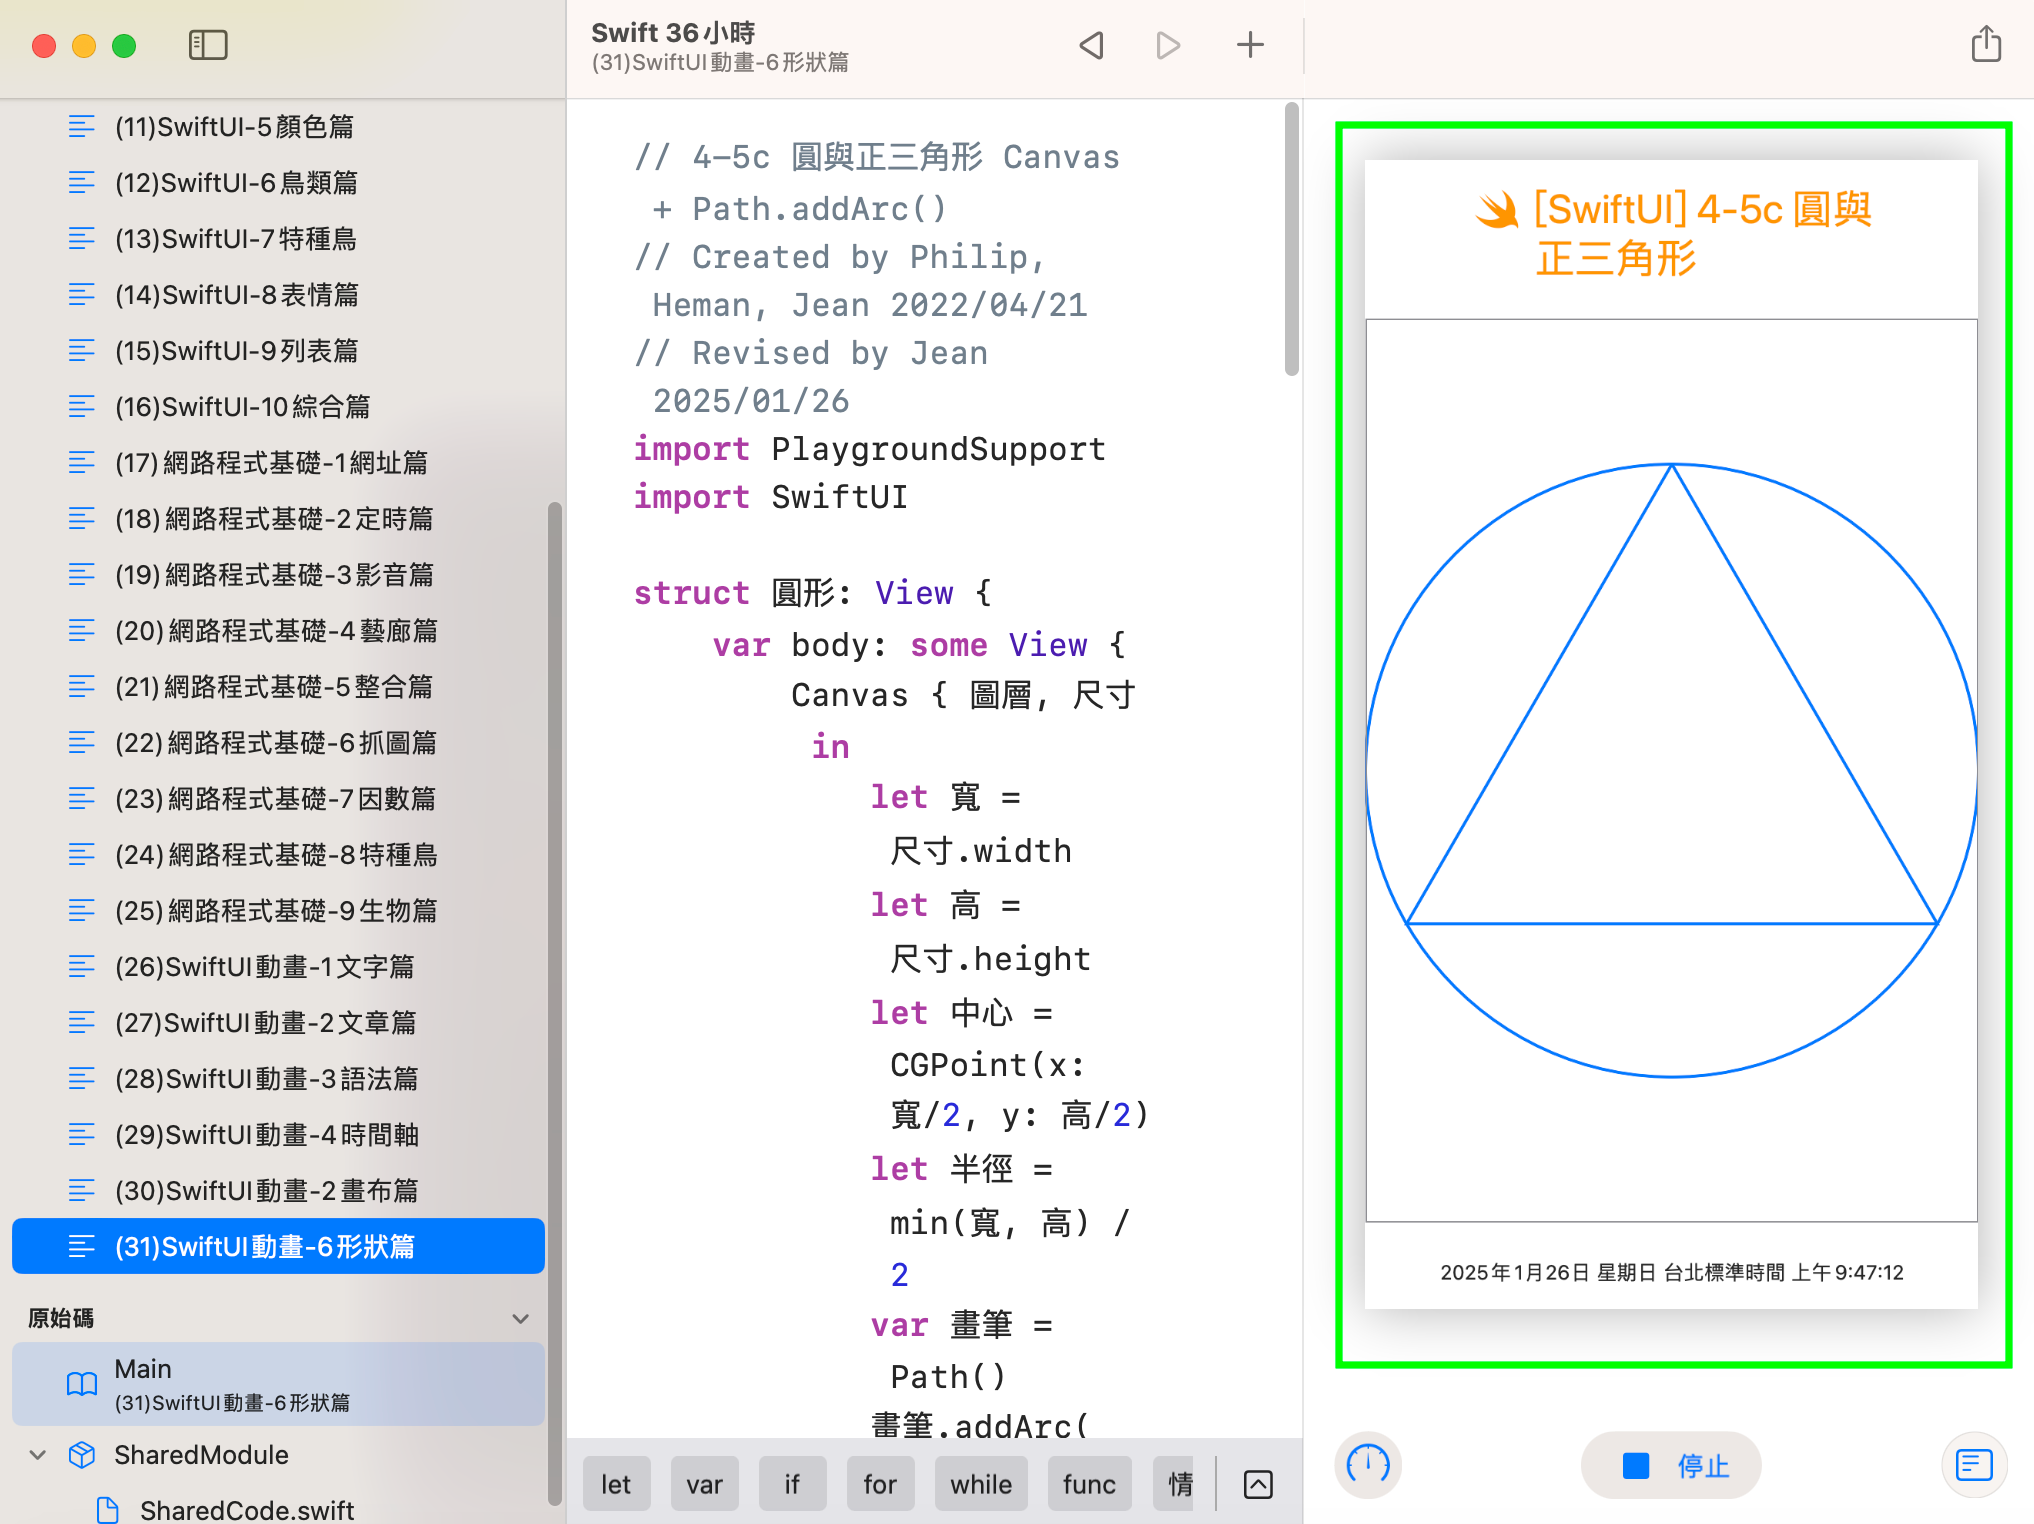Click the execution speed gauge icon
2034x1524 pixels.
pos(1367,1465)
